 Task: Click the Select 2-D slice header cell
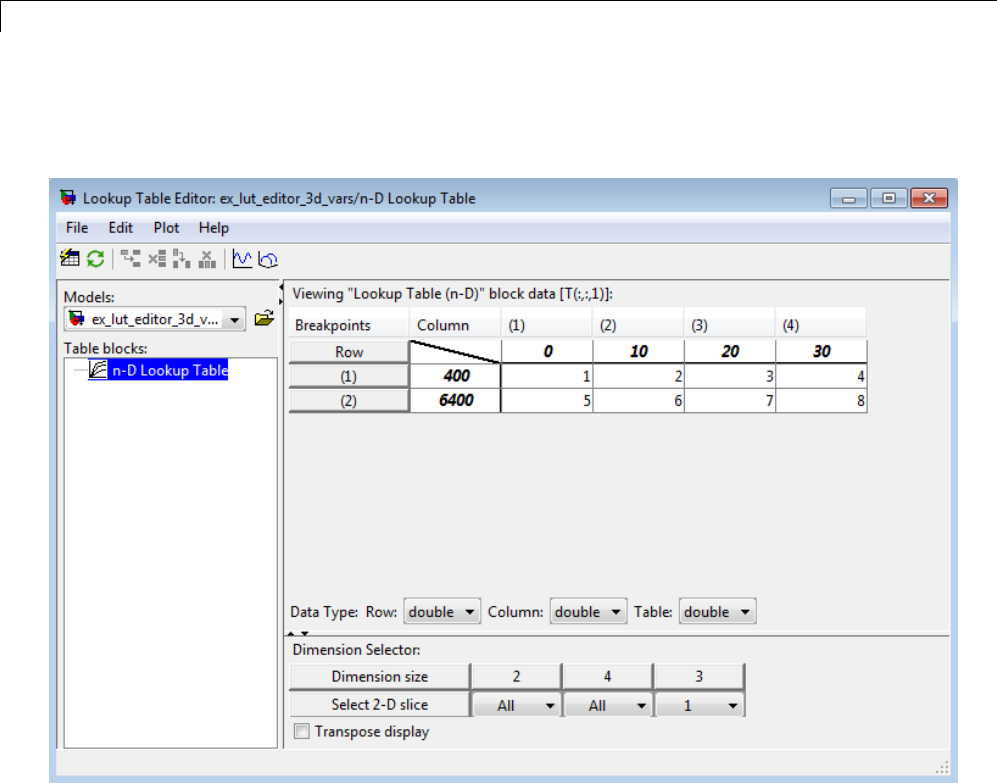(x=380, y=704)
